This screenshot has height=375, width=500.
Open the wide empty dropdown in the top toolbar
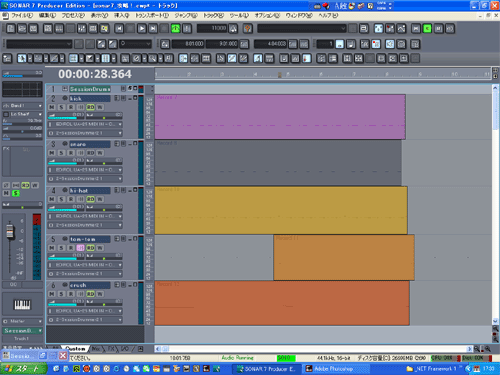pyautogui.click(x=302, y=29)
